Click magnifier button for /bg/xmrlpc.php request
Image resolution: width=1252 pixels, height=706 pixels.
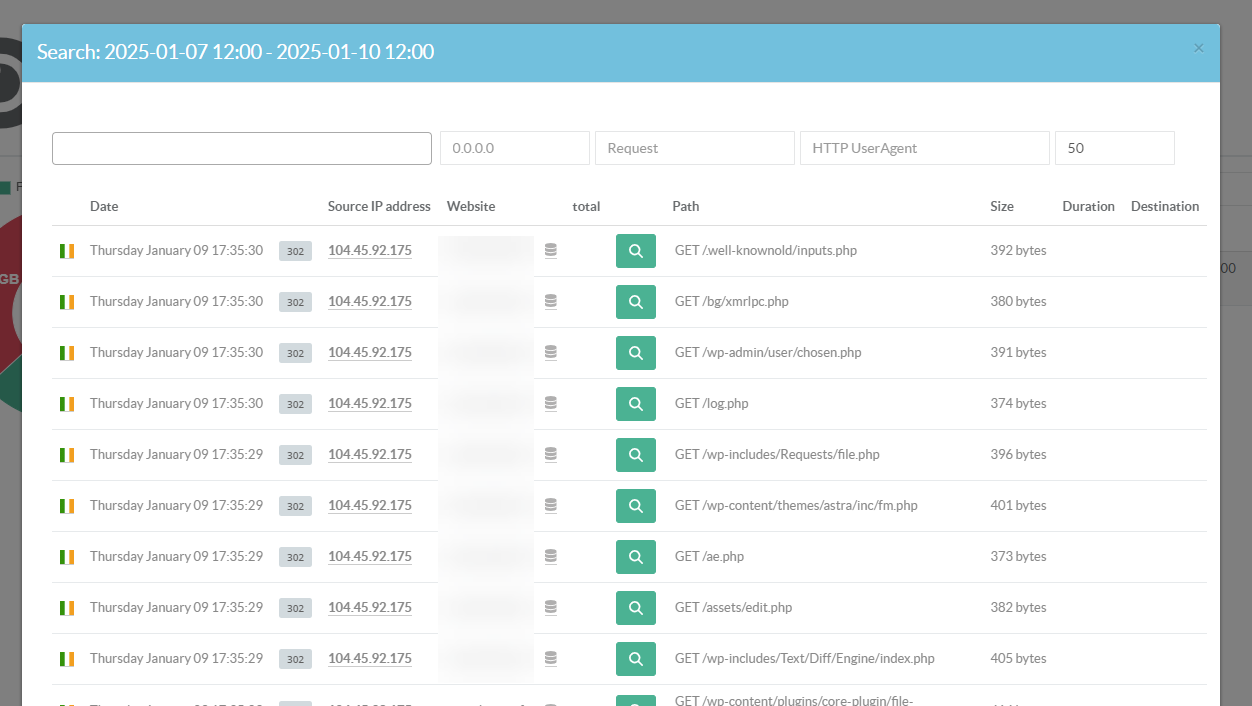635,302
